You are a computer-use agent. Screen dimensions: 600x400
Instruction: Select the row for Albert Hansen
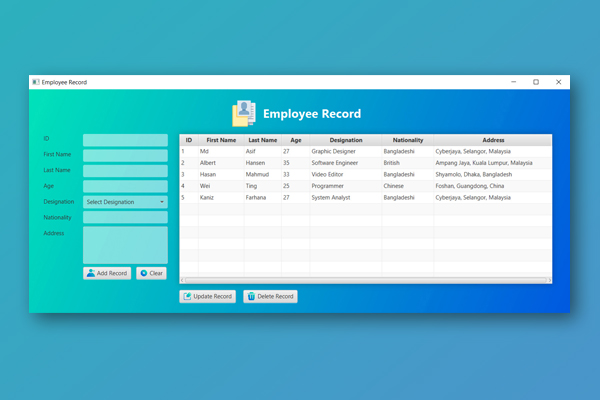tap(365, 162)
